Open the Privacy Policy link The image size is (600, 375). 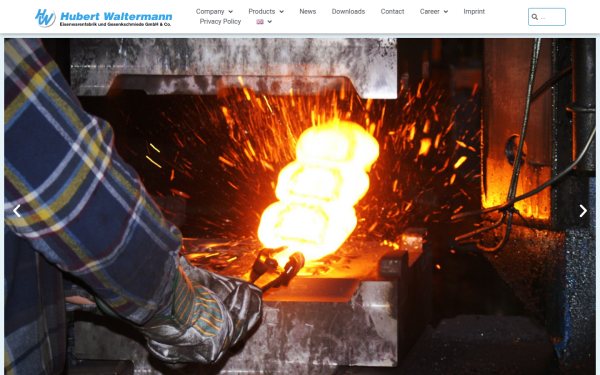click(x=220, y=21)
